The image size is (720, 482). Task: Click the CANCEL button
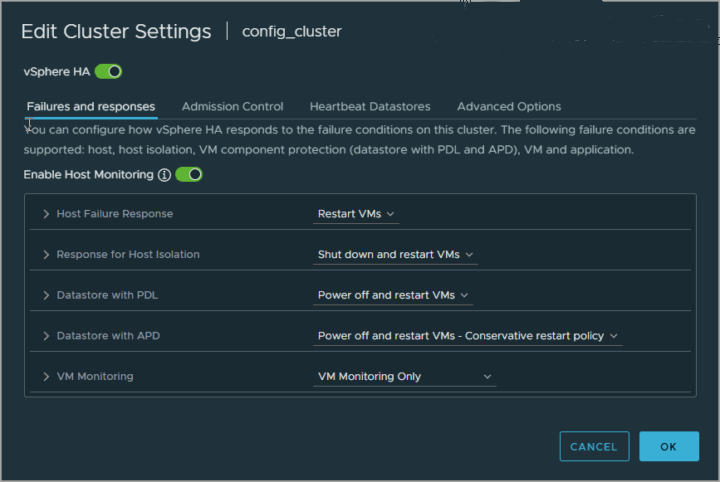pyautogui.click(x=594, y=446)
